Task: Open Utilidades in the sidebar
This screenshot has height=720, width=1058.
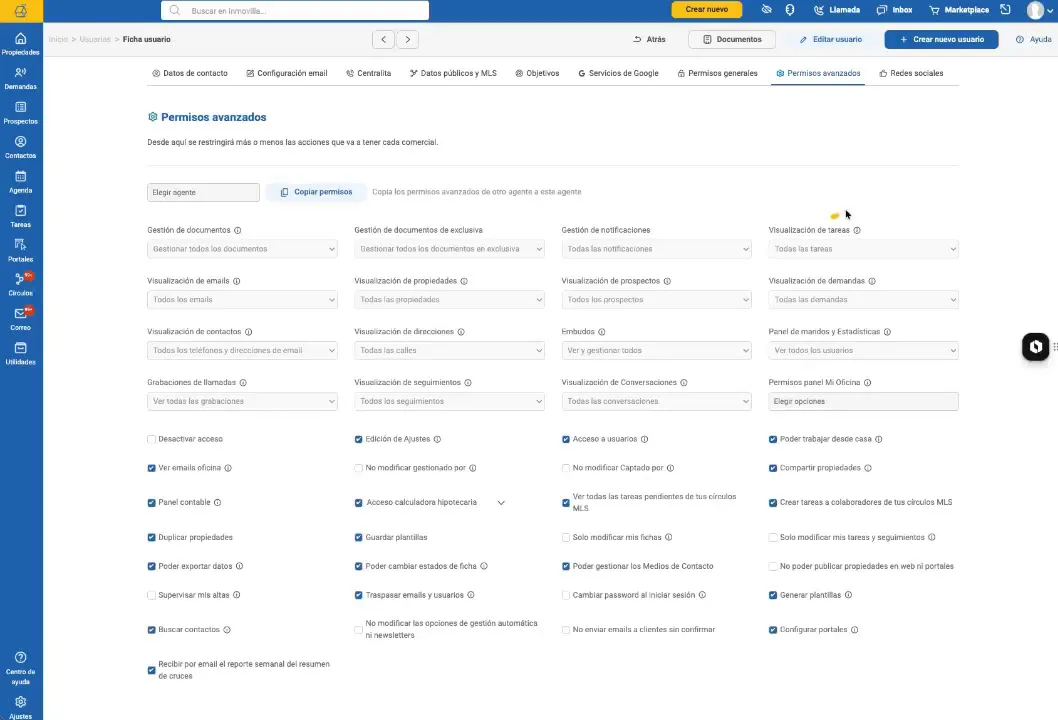Action: (21, 354)
